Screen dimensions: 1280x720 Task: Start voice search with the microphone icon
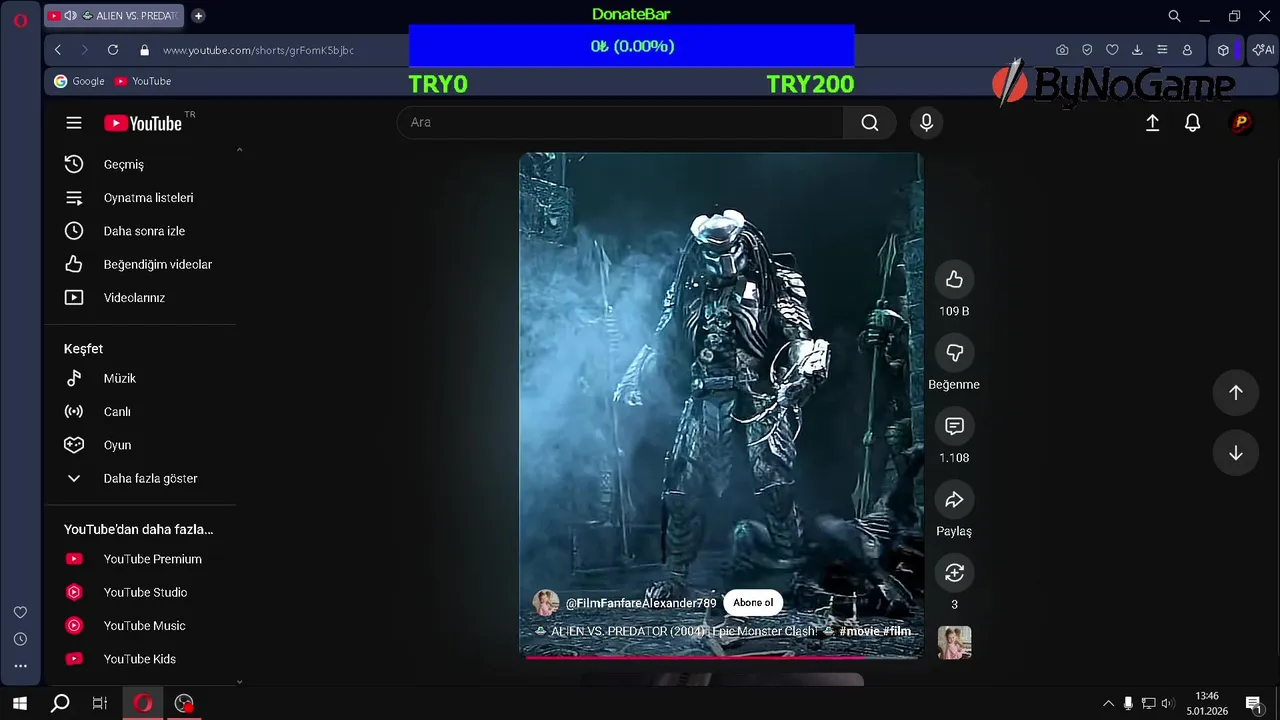click(926, 122)
